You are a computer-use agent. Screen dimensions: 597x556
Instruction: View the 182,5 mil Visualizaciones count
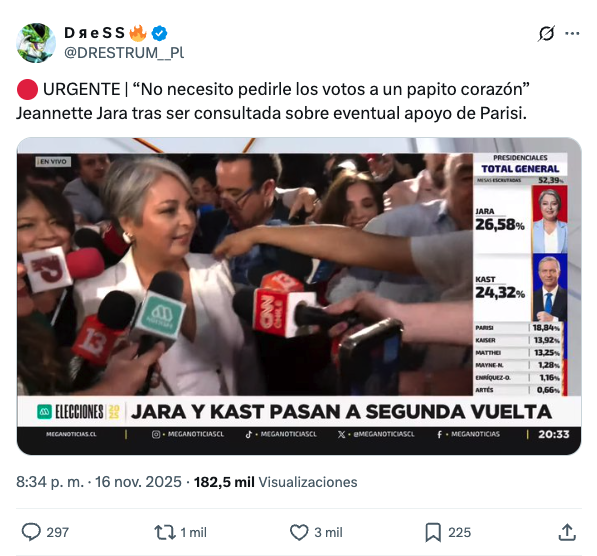[276, 482]
